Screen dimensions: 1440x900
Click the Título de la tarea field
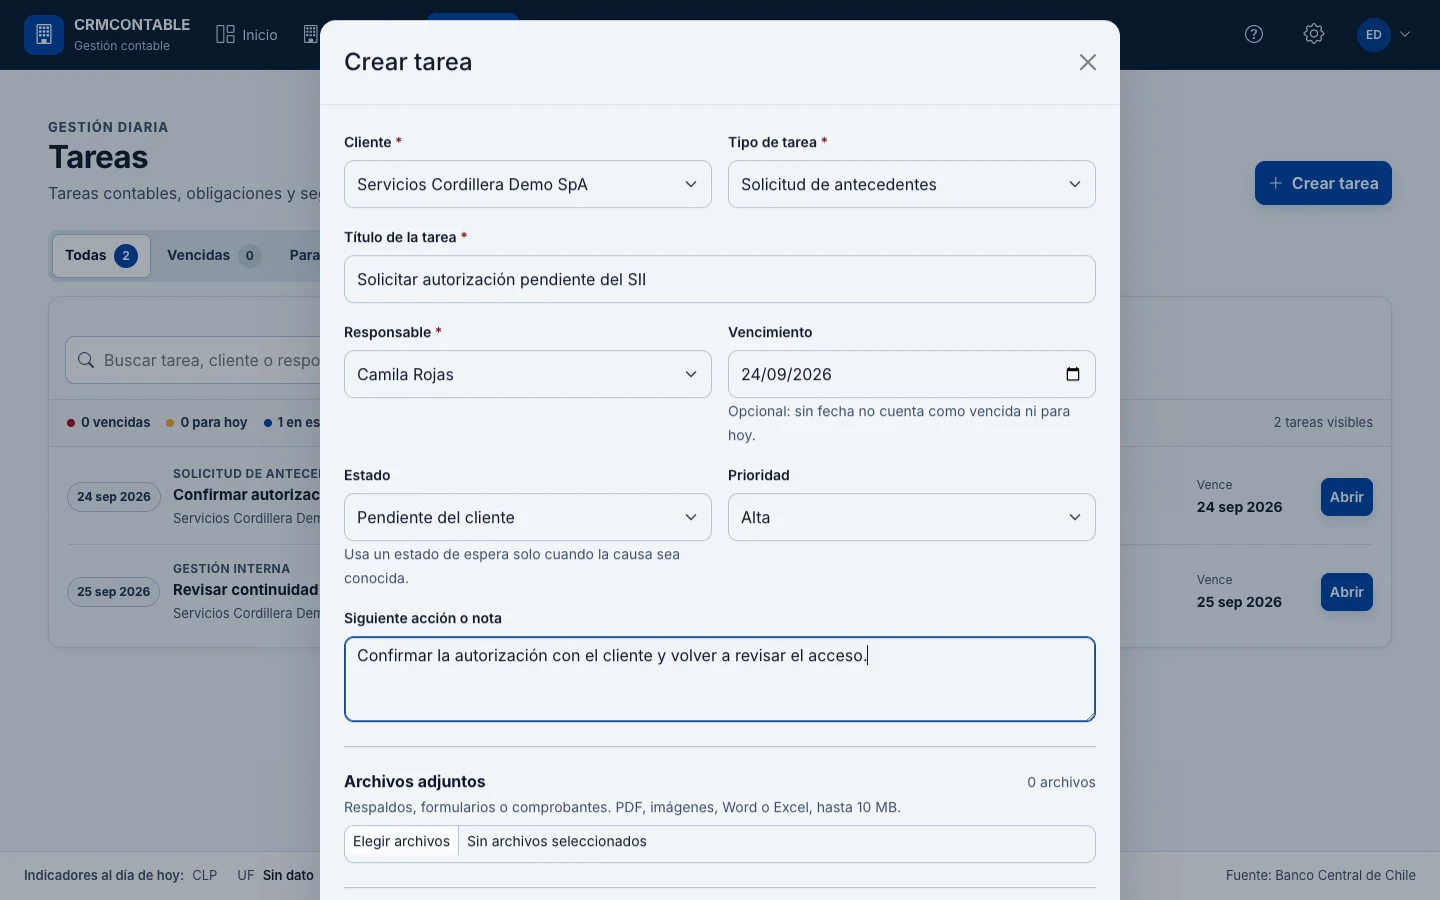720,279
